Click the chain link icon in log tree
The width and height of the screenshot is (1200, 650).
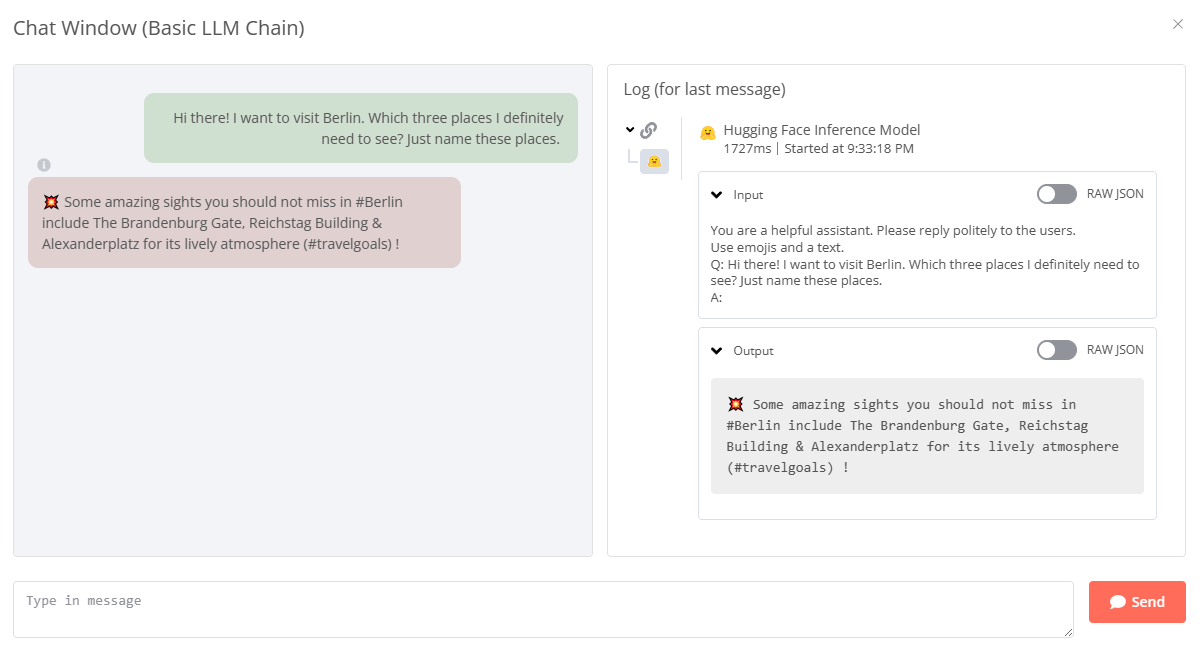pyautogui.click(x=648, y=130)
